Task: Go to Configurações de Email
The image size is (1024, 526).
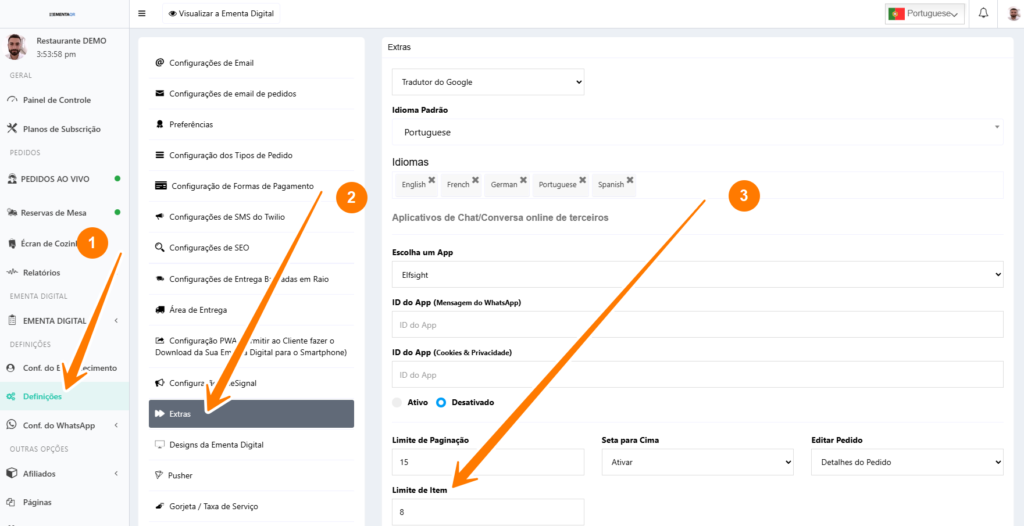Action: click(x=211, y=63)
